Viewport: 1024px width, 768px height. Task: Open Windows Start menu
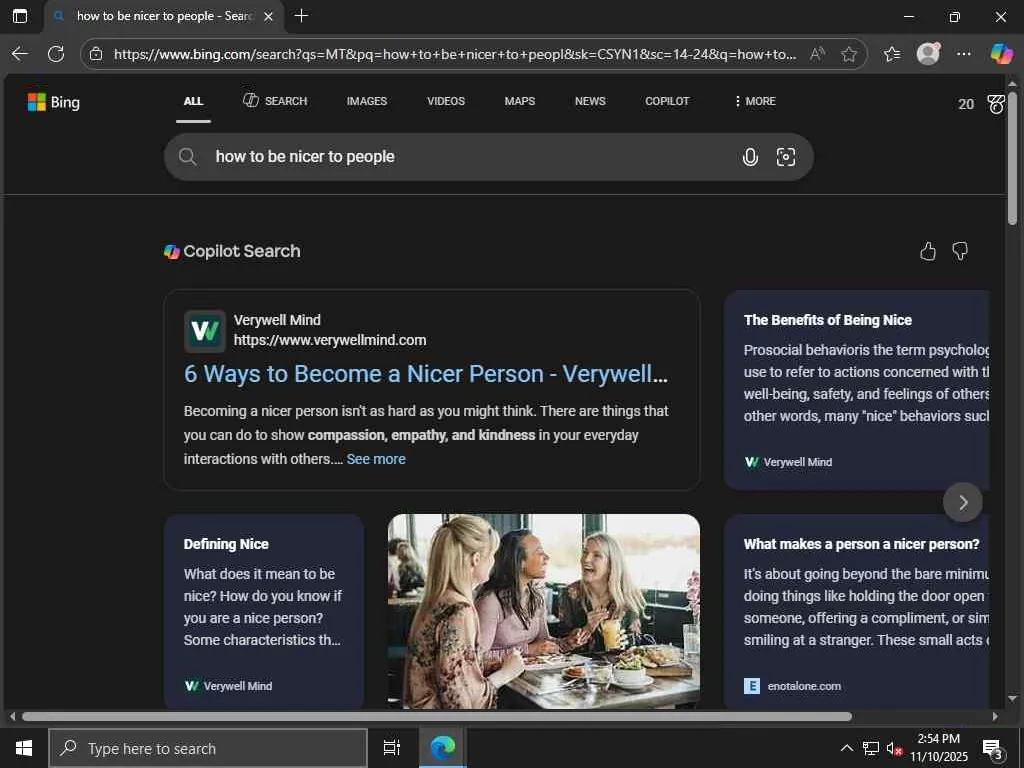pos(24,748)
